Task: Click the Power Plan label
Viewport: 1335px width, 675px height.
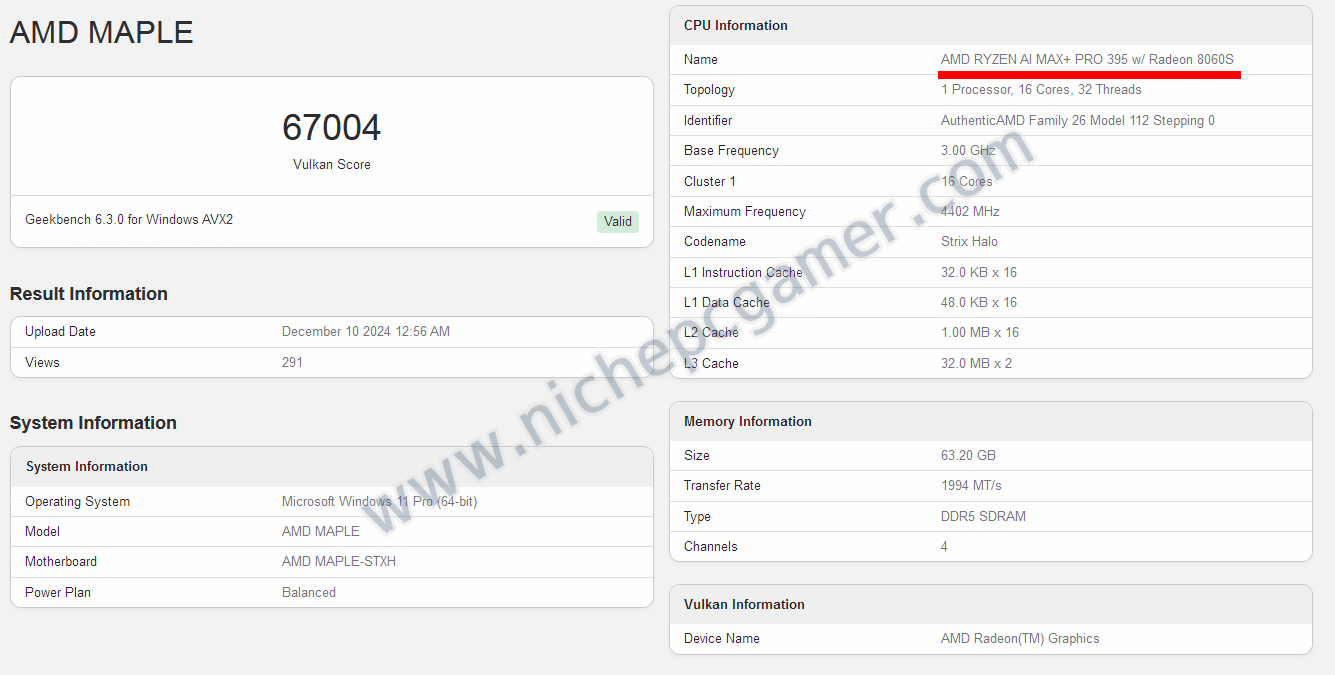Action: (58, 592)
